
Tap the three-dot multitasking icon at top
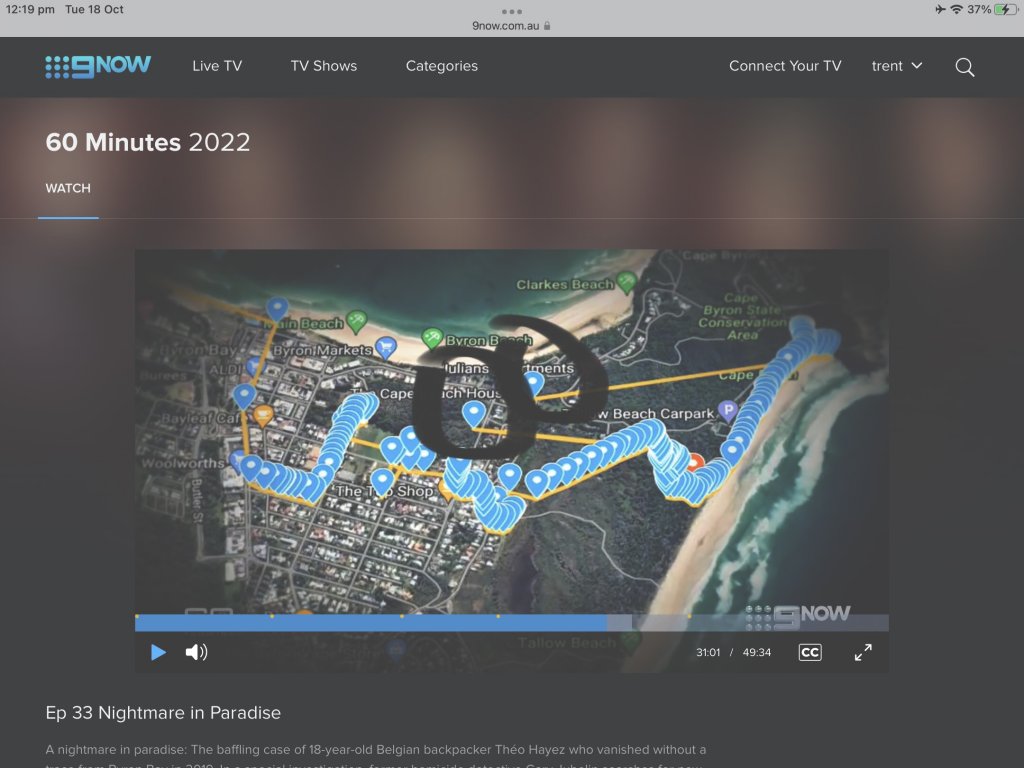(512, 11)
